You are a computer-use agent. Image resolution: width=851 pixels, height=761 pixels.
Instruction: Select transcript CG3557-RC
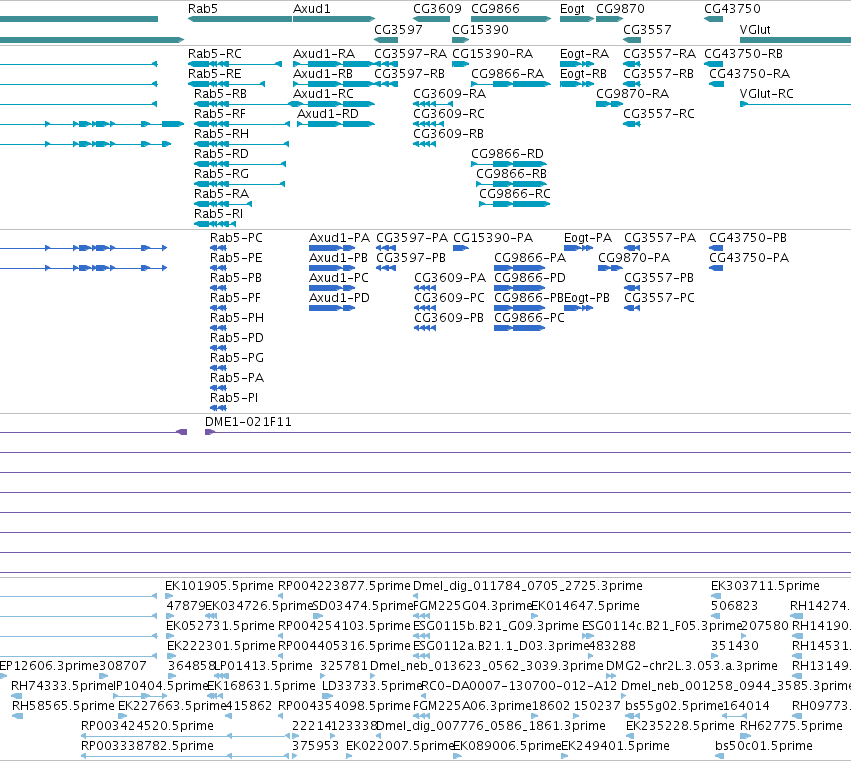tap(659, 114)
